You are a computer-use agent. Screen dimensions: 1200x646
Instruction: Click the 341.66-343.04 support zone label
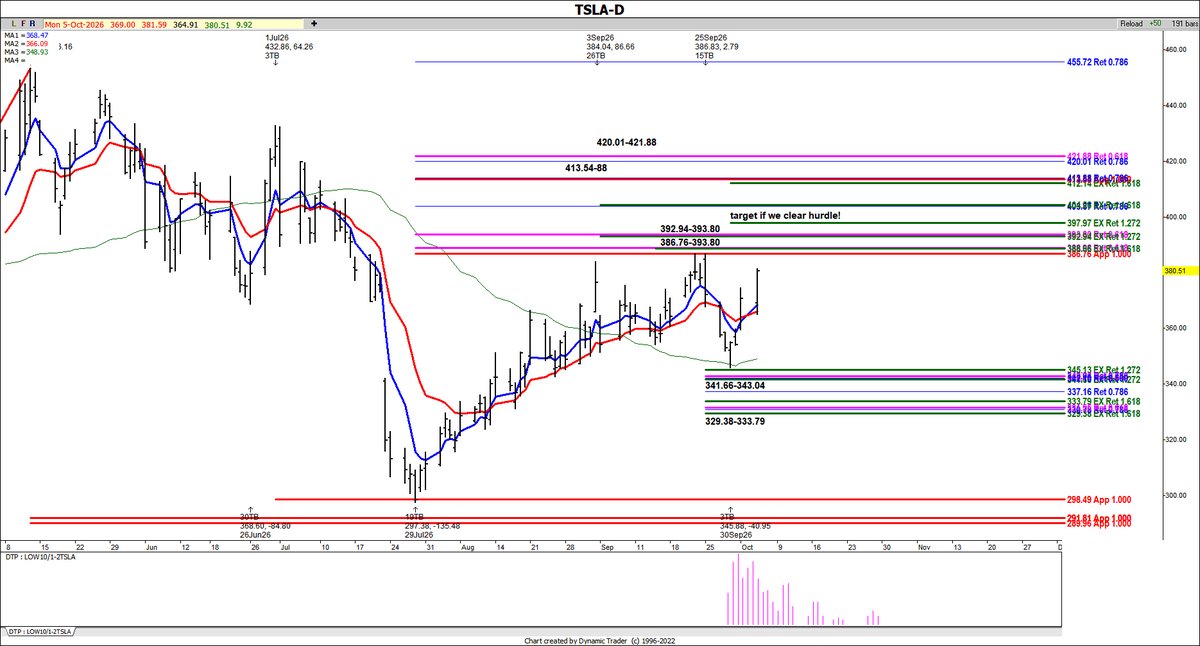click(x=735, y=385)
